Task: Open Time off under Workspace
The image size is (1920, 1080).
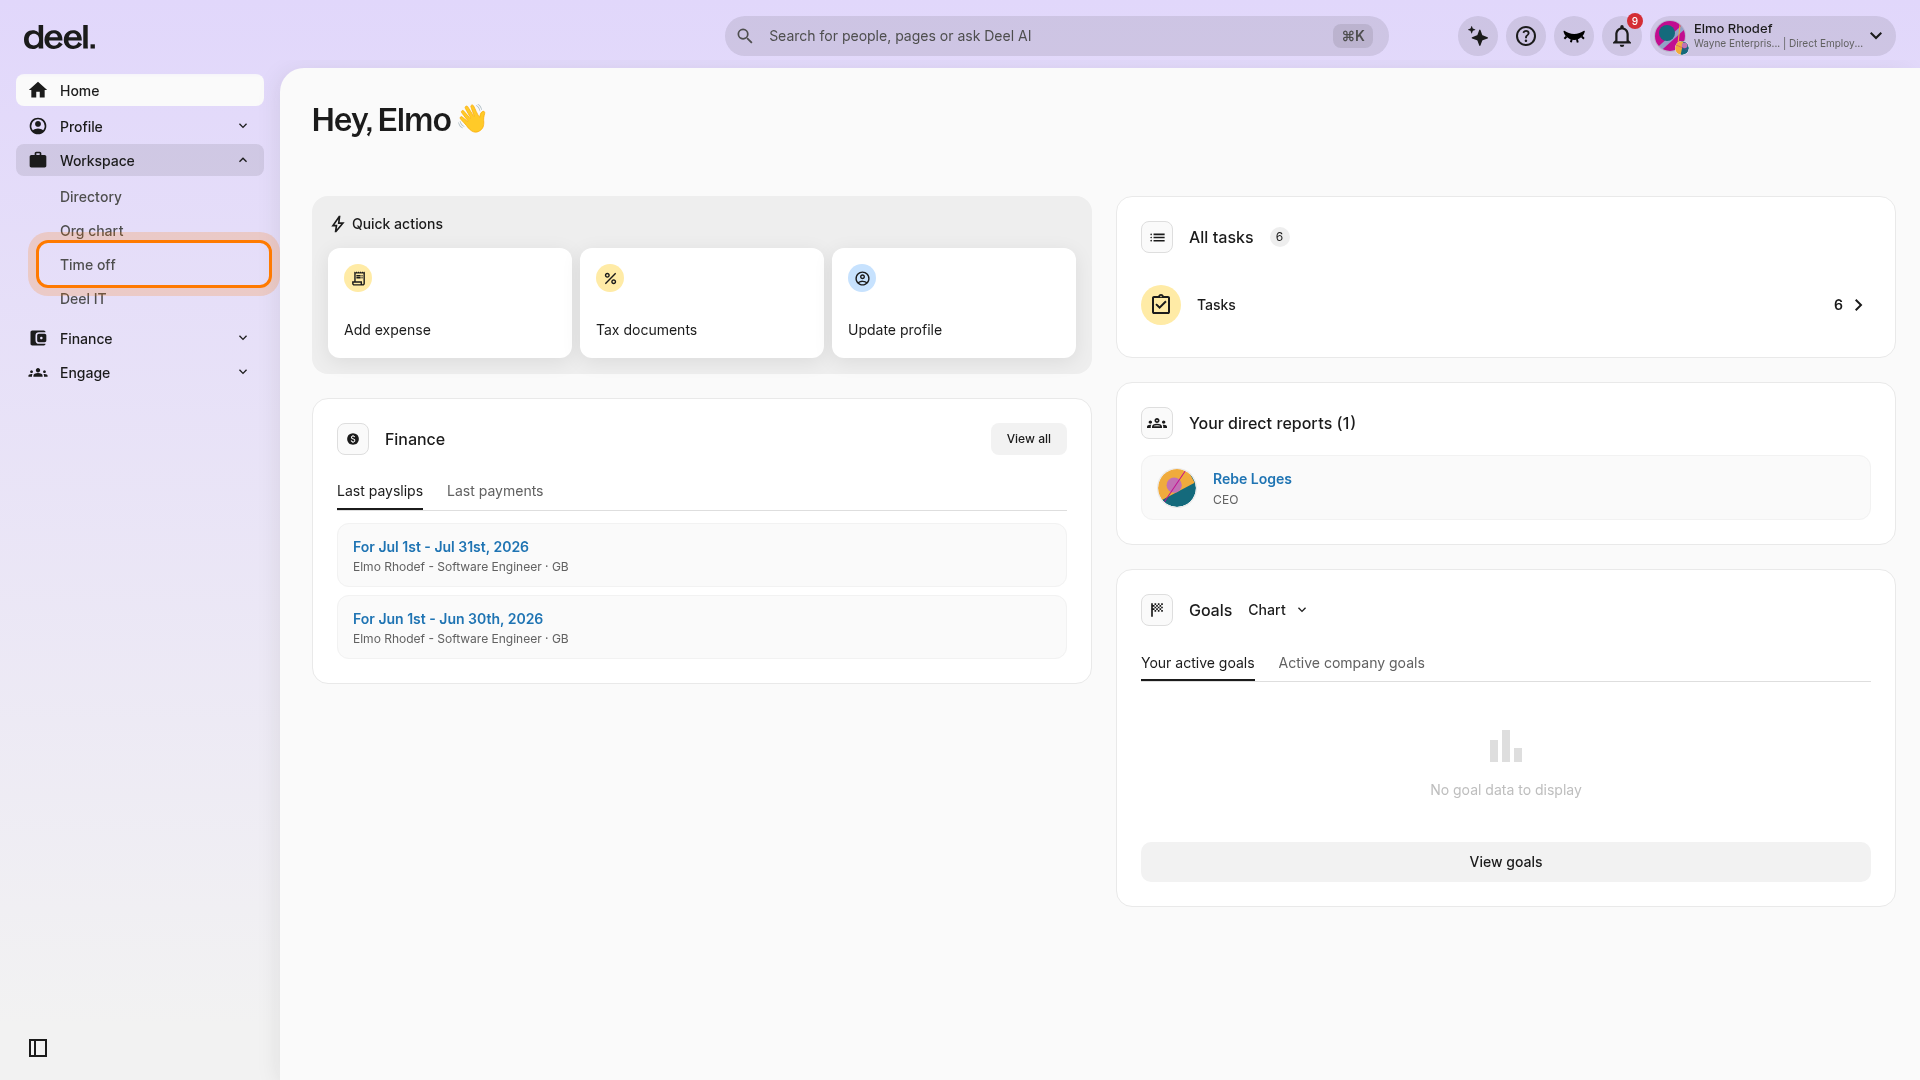Action: point(154,265)
